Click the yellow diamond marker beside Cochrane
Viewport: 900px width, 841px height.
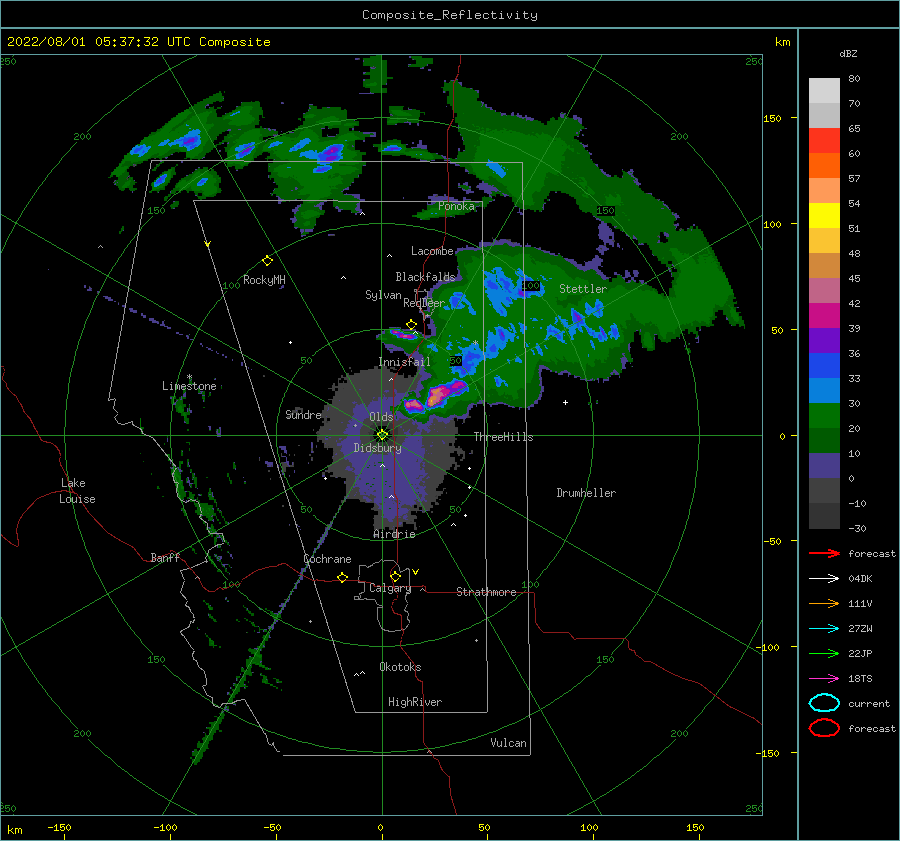tap(342, 577)
